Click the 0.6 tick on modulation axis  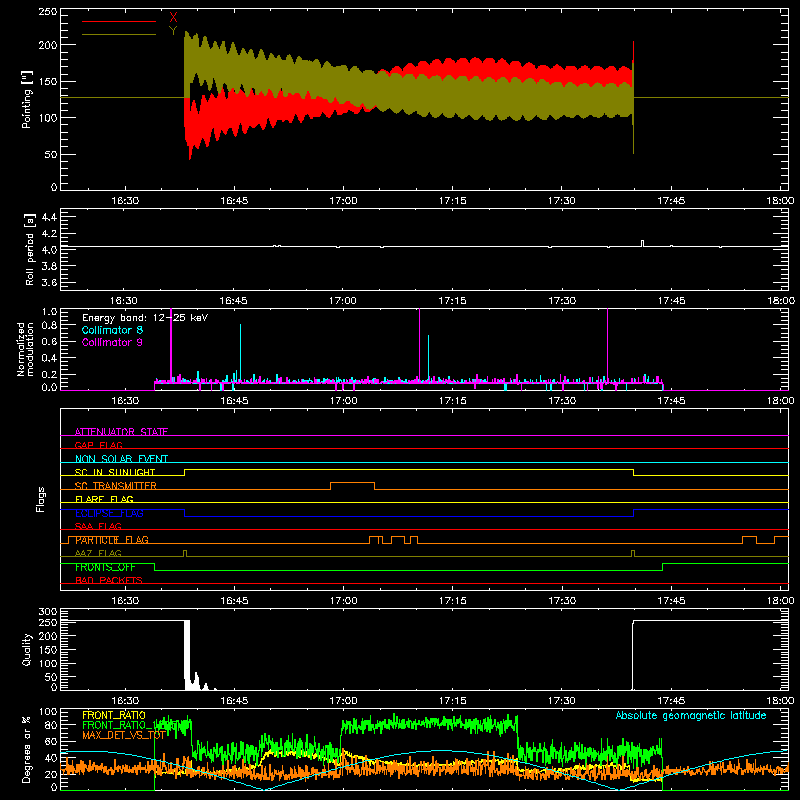click(49, 342)
